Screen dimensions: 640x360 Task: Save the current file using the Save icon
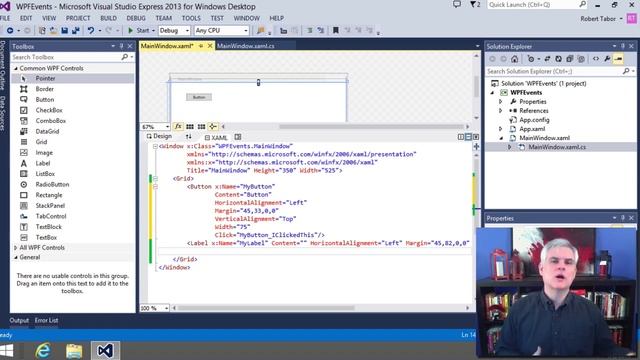point(64,31)
